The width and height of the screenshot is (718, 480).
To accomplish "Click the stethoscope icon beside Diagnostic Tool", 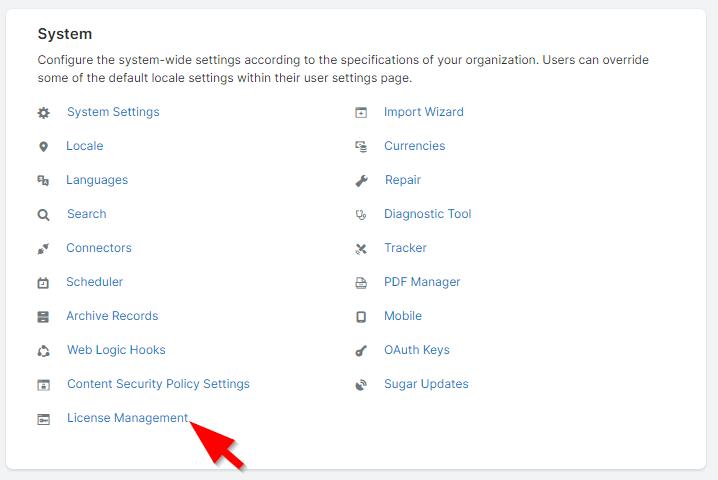I will 361,214.
